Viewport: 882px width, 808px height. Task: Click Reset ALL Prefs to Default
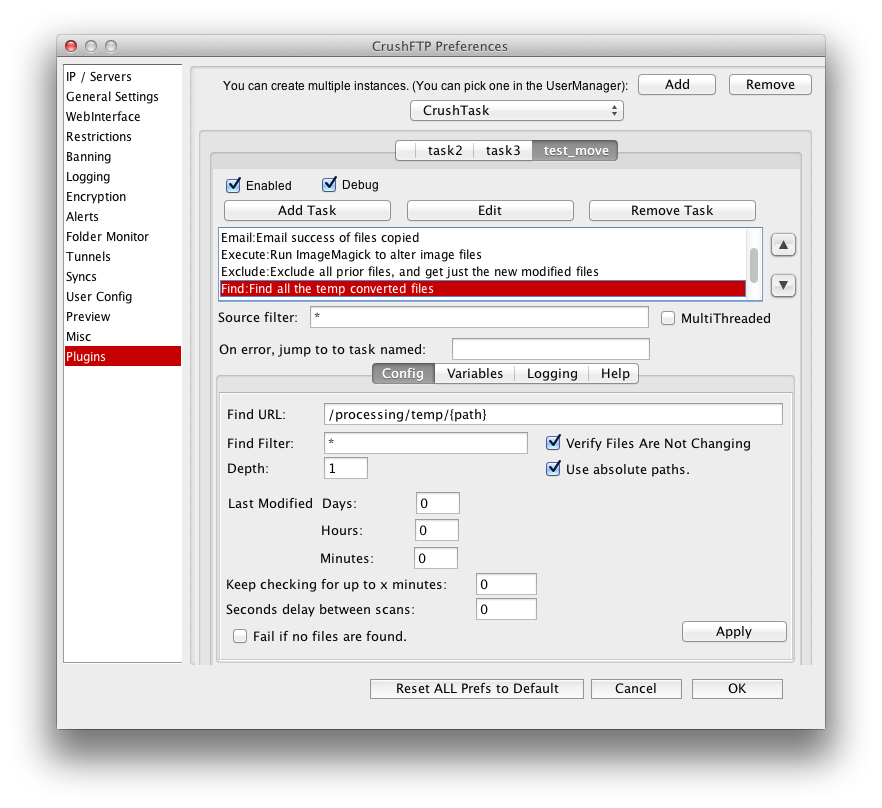[x=477, y=689]
